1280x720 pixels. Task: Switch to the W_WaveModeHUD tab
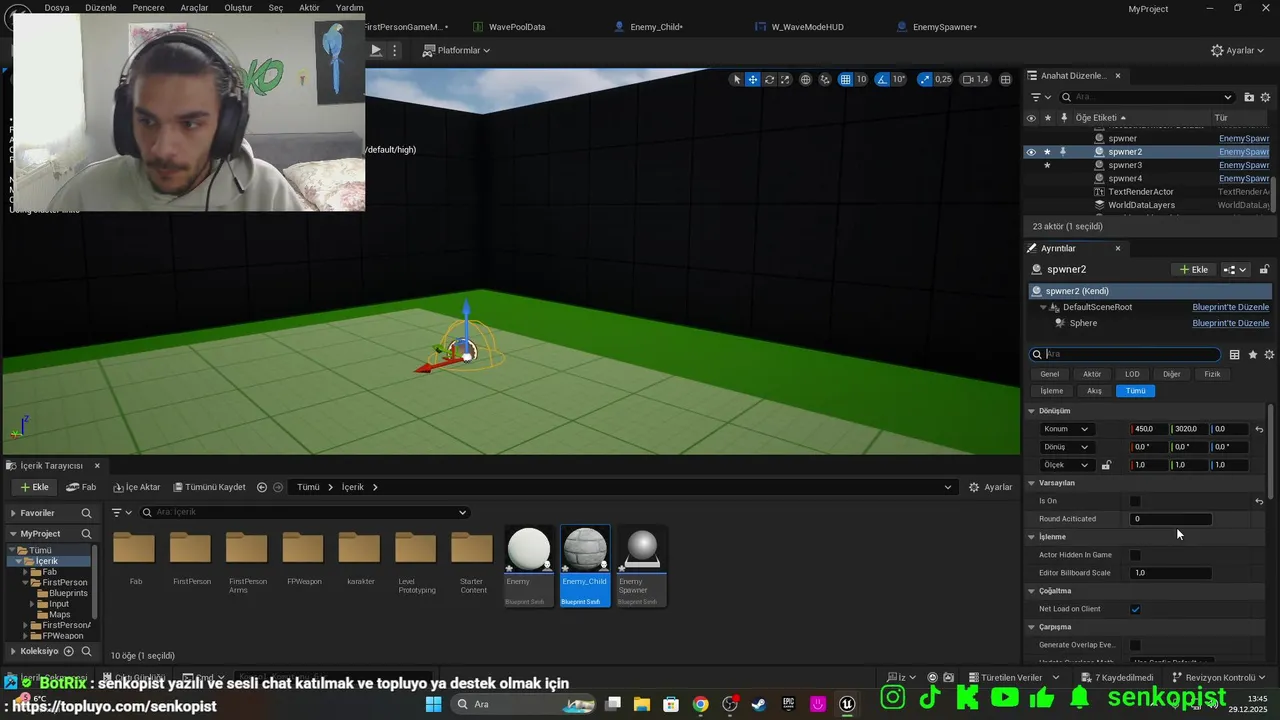[x=806, y=27]
